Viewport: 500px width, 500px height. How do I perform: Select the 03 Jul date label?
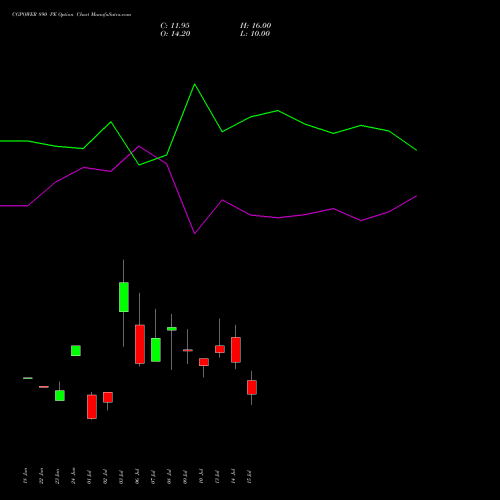click(122, 477)
